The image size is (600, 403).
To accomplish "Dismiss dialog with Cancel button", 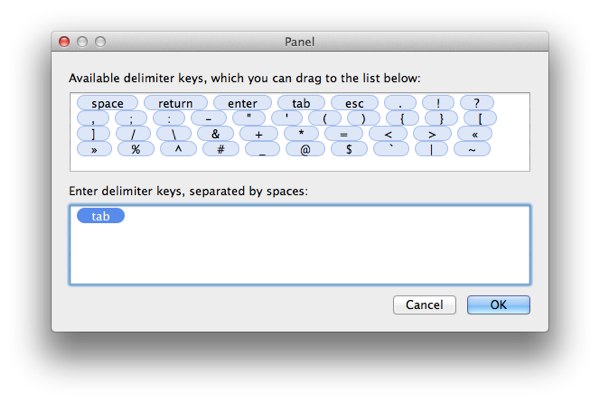I will point(424,305).
